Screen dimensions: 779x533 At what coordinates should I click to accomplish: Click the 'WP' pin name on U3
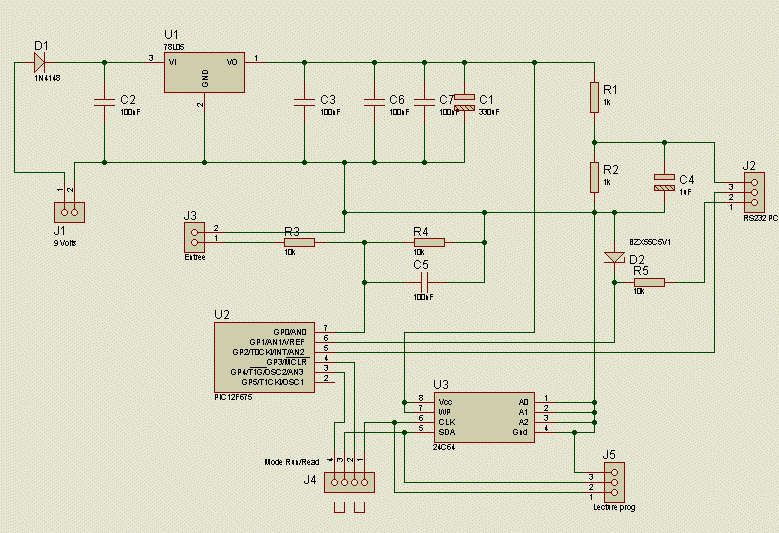(x=444, y=412)
